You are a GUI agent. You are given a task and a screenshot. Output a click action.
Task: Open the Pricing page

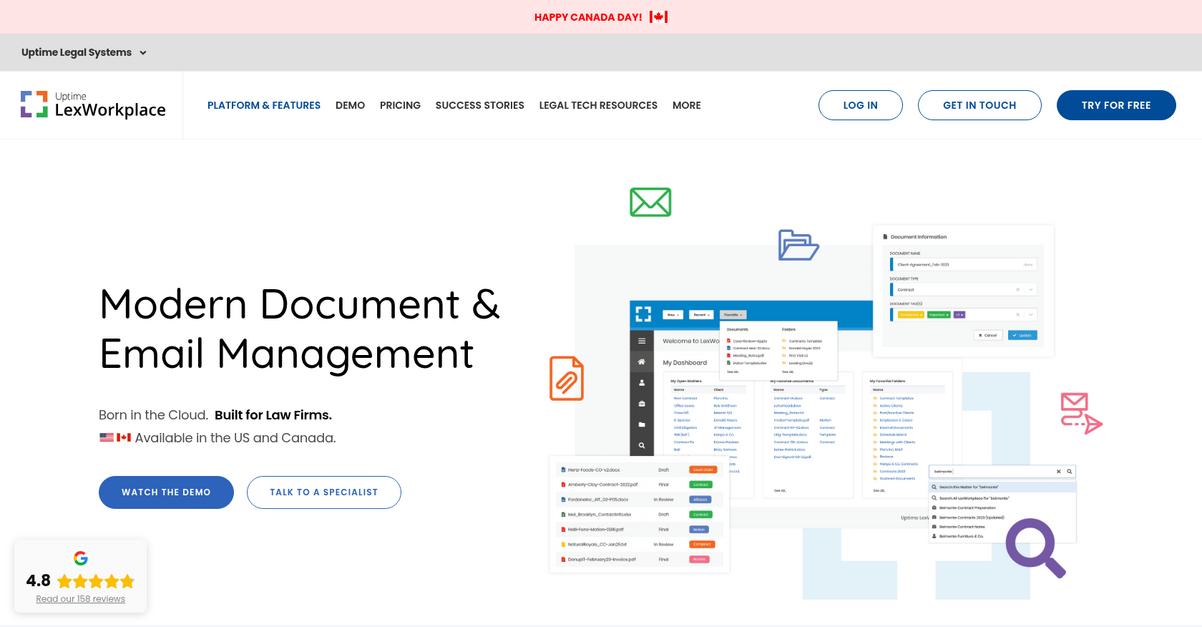(400, 105)
